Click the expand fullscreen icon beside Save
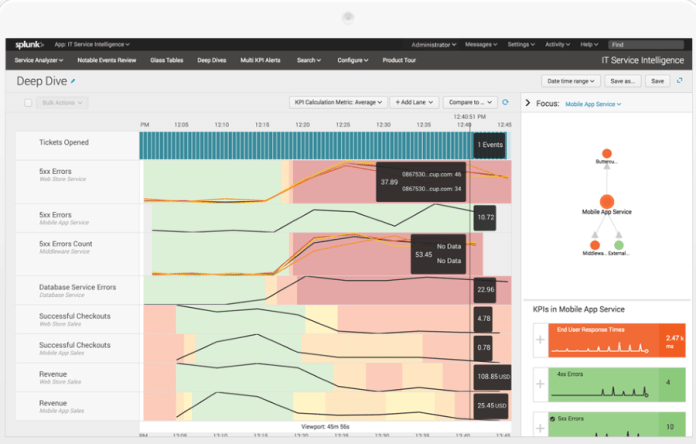Image resolution: width=696 pixels, height=444 pixels. click(680, 81)
